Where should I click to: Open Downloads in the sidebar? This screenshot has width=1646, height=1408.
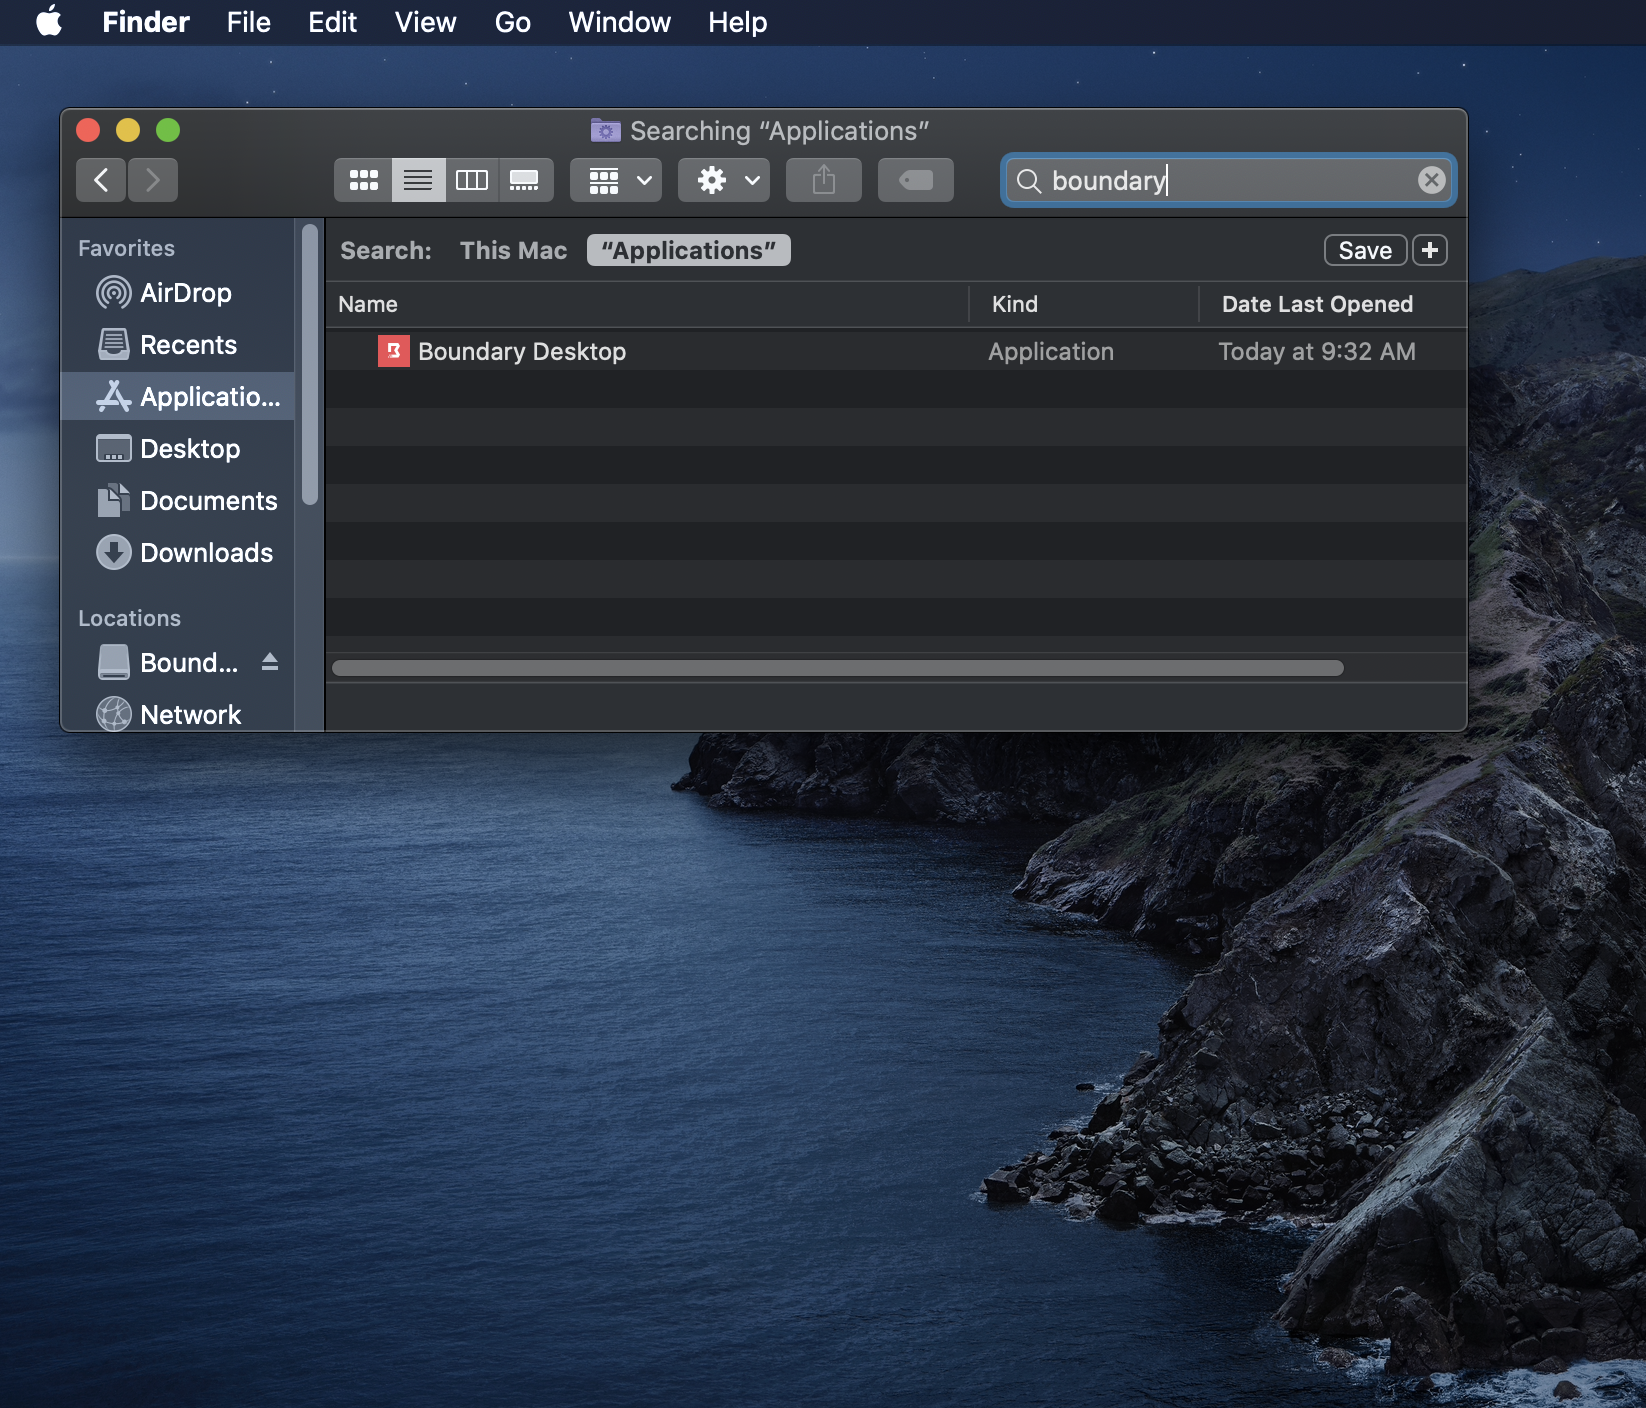(x=178, y=553)
